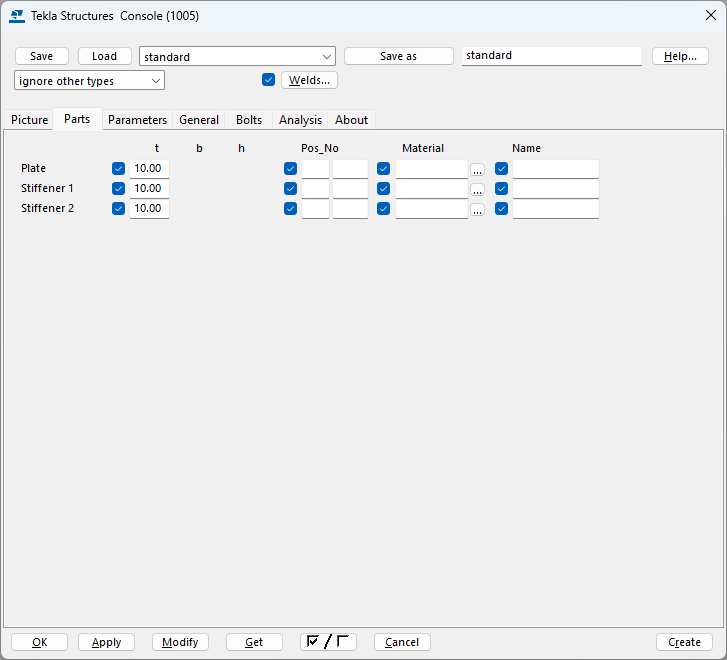Click the Stiffener 1 Pos_No start number field
Image resolution: width=727 pixels, height=660 pixels.
350,188
